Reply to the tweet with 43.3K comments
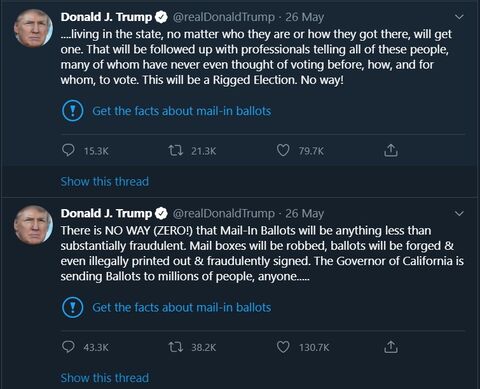This screenshot has width=480, height=389. tap(69, 347)
